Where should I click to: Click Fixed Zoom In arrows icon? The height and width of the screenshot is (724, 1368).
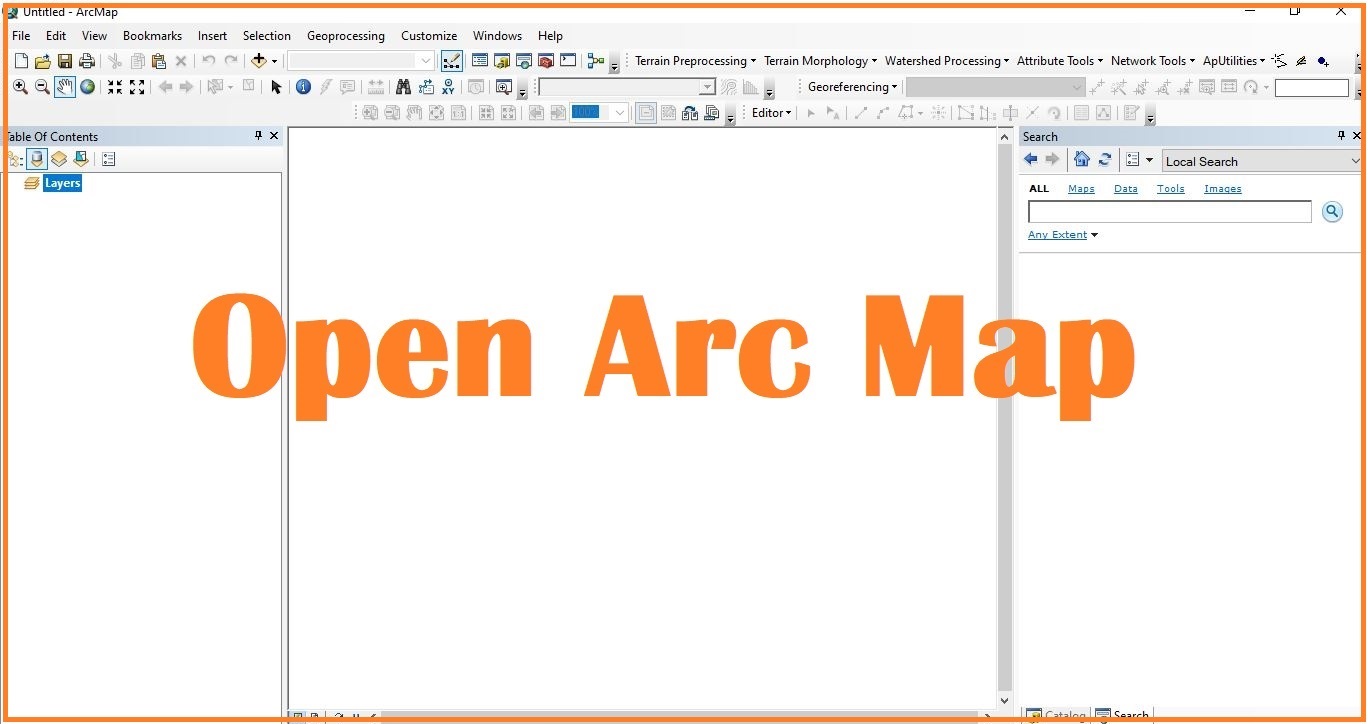pos(115,87)
